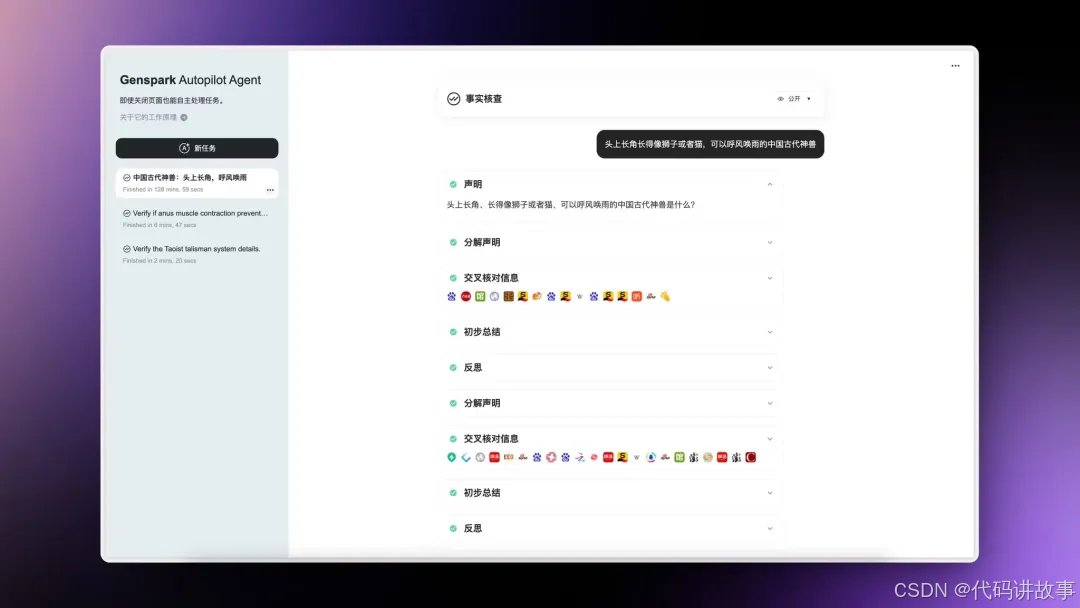This screenshot has height=608, width=1080.
Task: Click the eye icon next to 公开
Action: [x=780, y=99]
